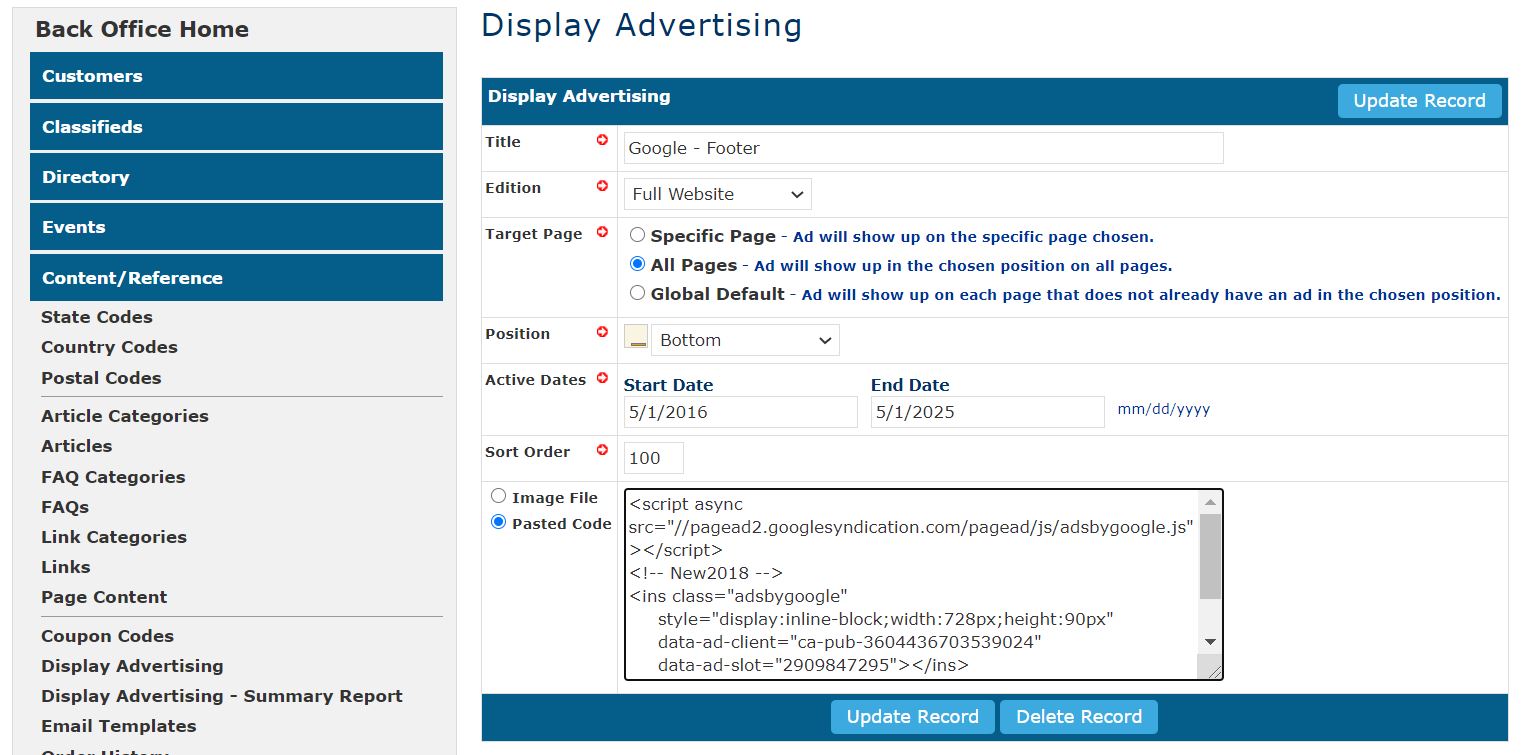The width and height of the screenshot is (1533, 755).
Task: Click the bottom Update Record button
Action: click(x=912, y=717)
